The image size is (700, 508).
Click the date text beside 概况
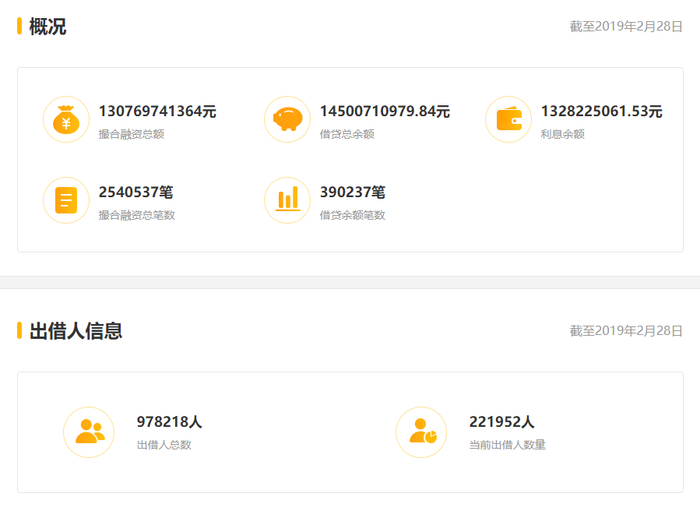pyautogui.click(x=626, y=26)
